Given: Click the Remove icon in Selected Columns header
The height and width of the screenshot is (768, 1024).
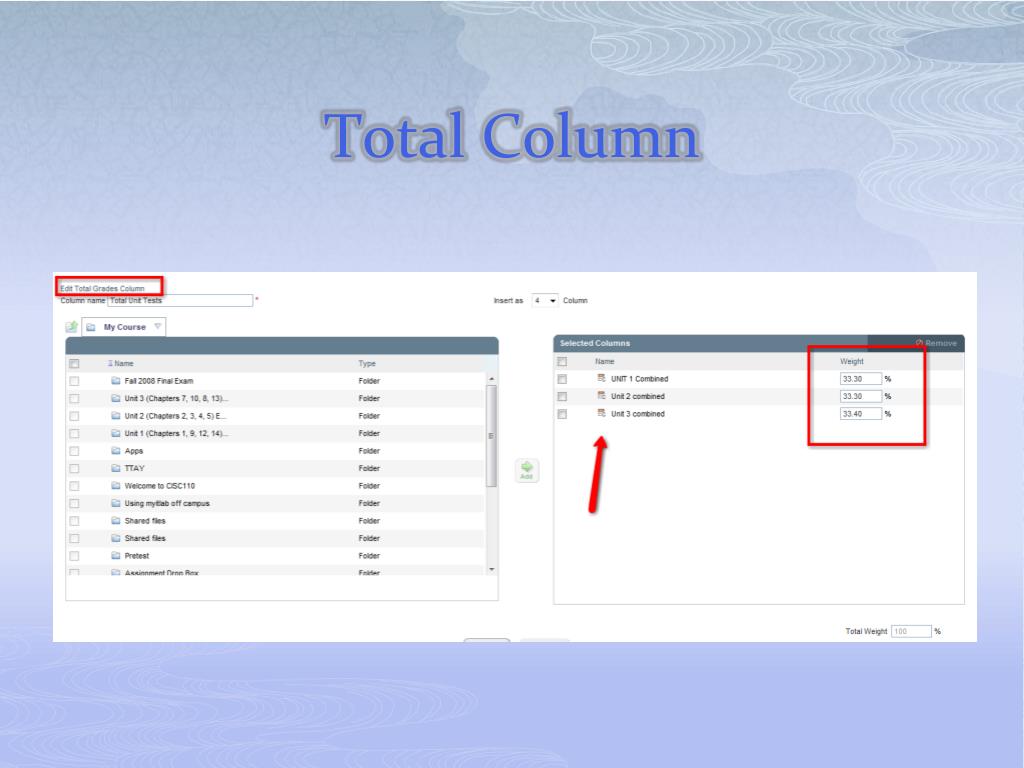Looking at the screenshot, I should [x=919, y=343].
